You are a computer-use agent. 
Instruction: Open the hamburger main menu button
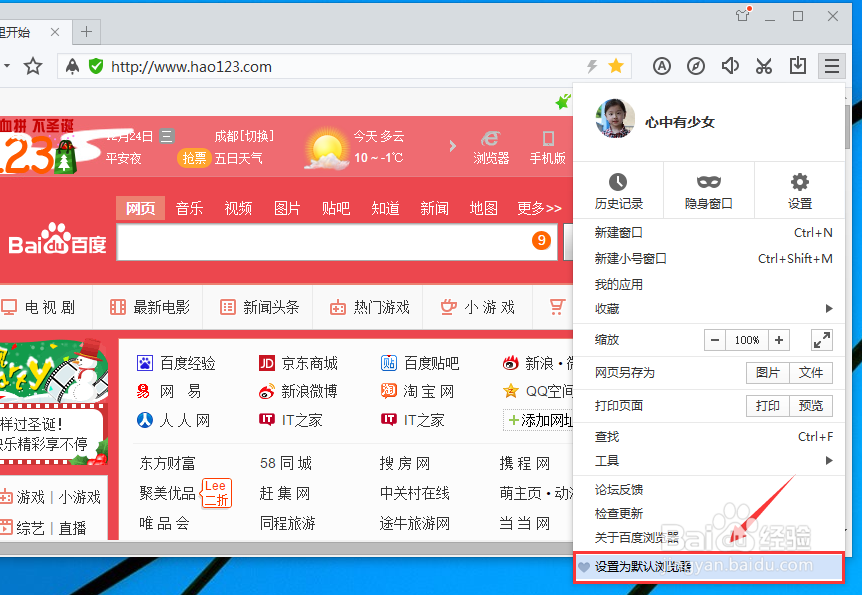tap(831, 67)
